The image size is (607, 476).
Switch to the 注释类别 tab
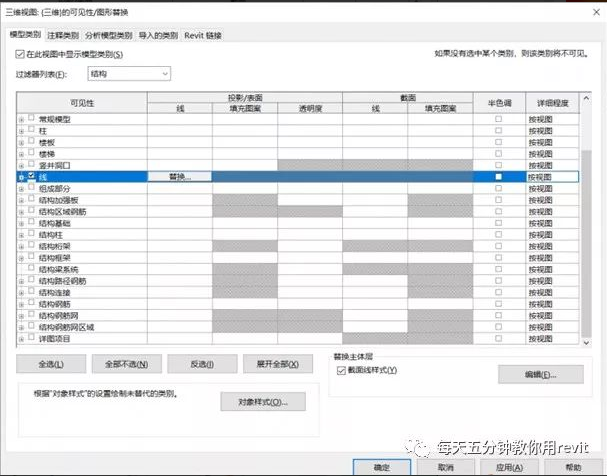[63, 36]
